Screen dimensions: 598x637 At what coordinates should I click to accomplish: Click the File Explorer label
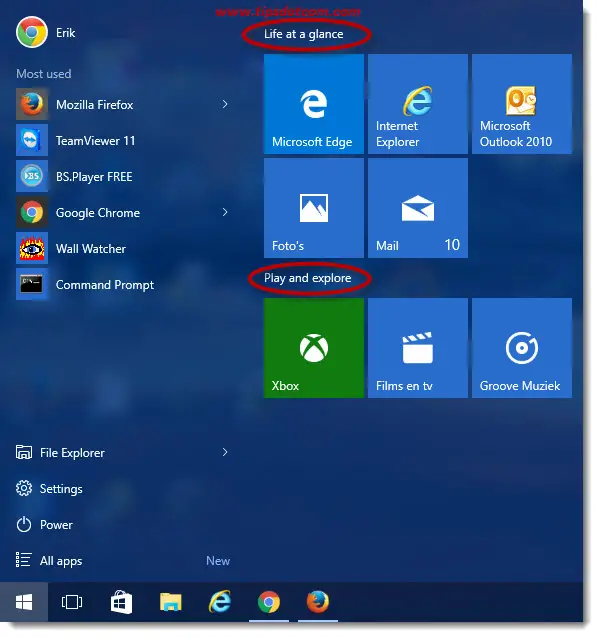[x=72, y=453]
